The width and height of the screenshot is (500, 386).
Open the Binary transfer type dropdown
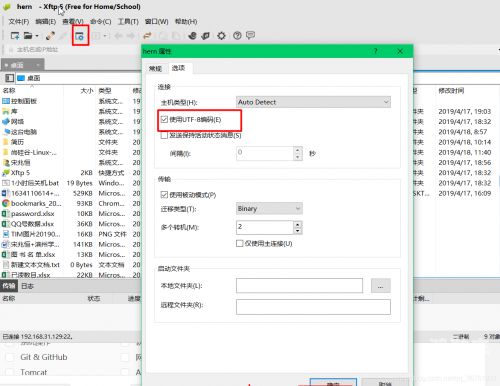click(x=269, y=209)
